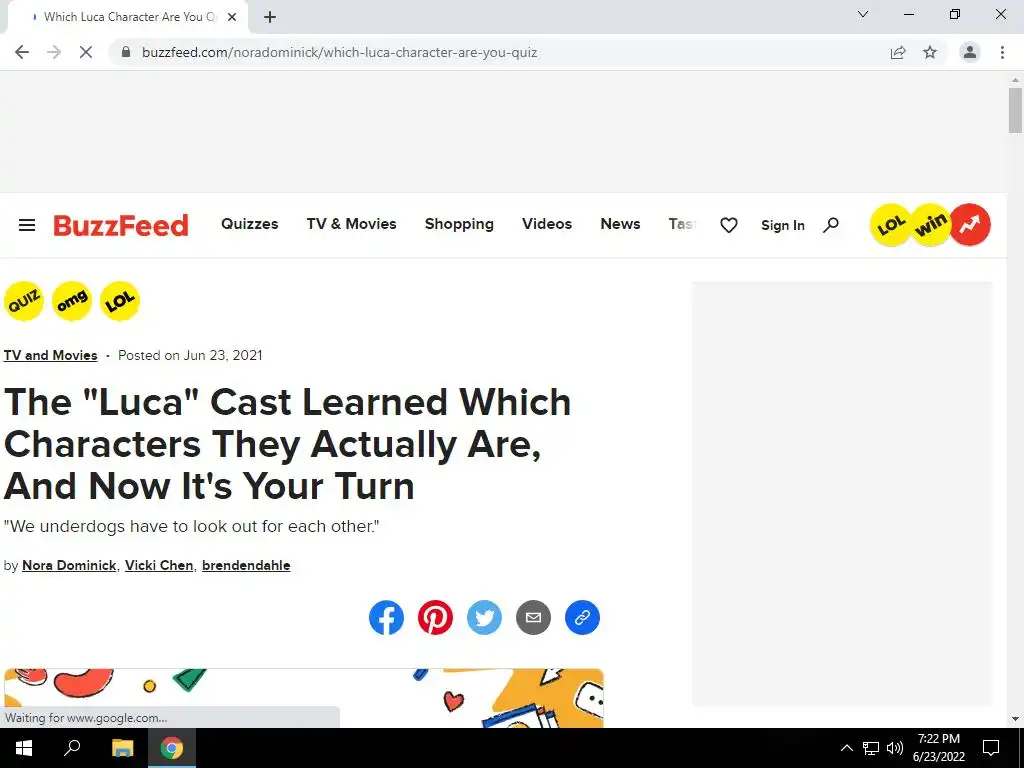Open a new browser tab
The width and height of the screenshot is (1024, 768).
pos(270,17)
